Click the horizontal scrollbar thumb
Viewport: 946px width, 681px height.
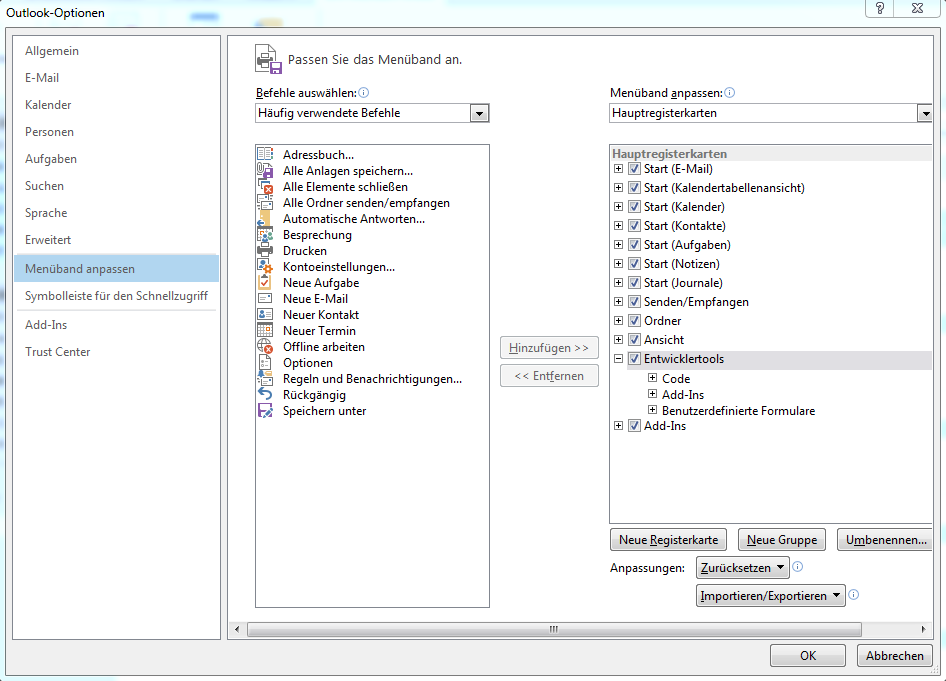[x=554, y=629]
